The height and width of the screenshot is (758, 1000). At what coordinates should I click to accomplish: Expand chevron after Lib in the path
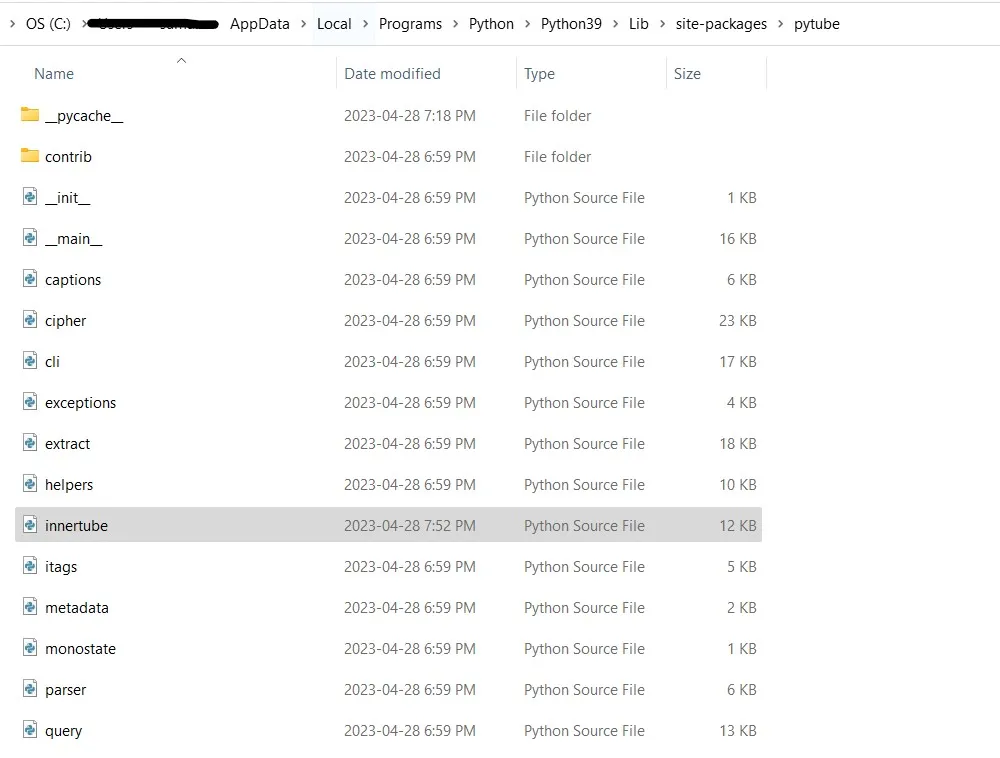(663, 24)
